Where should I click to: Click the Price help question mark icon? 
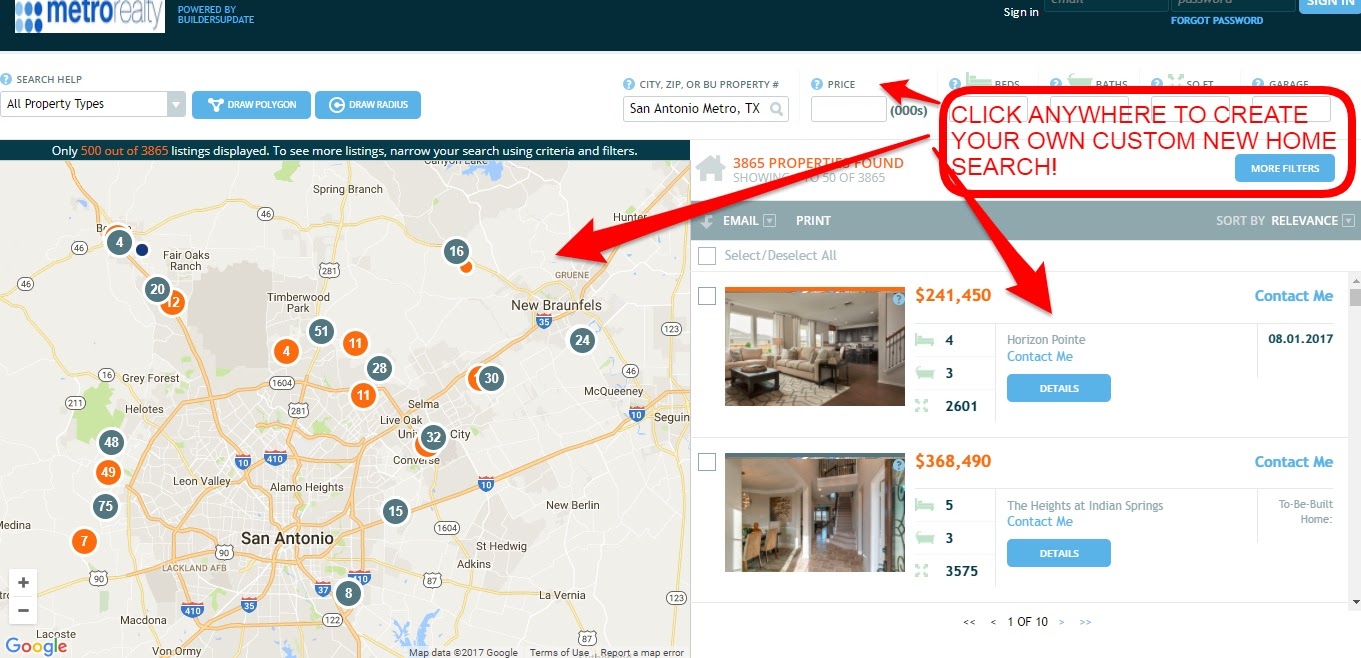(817, 85)
